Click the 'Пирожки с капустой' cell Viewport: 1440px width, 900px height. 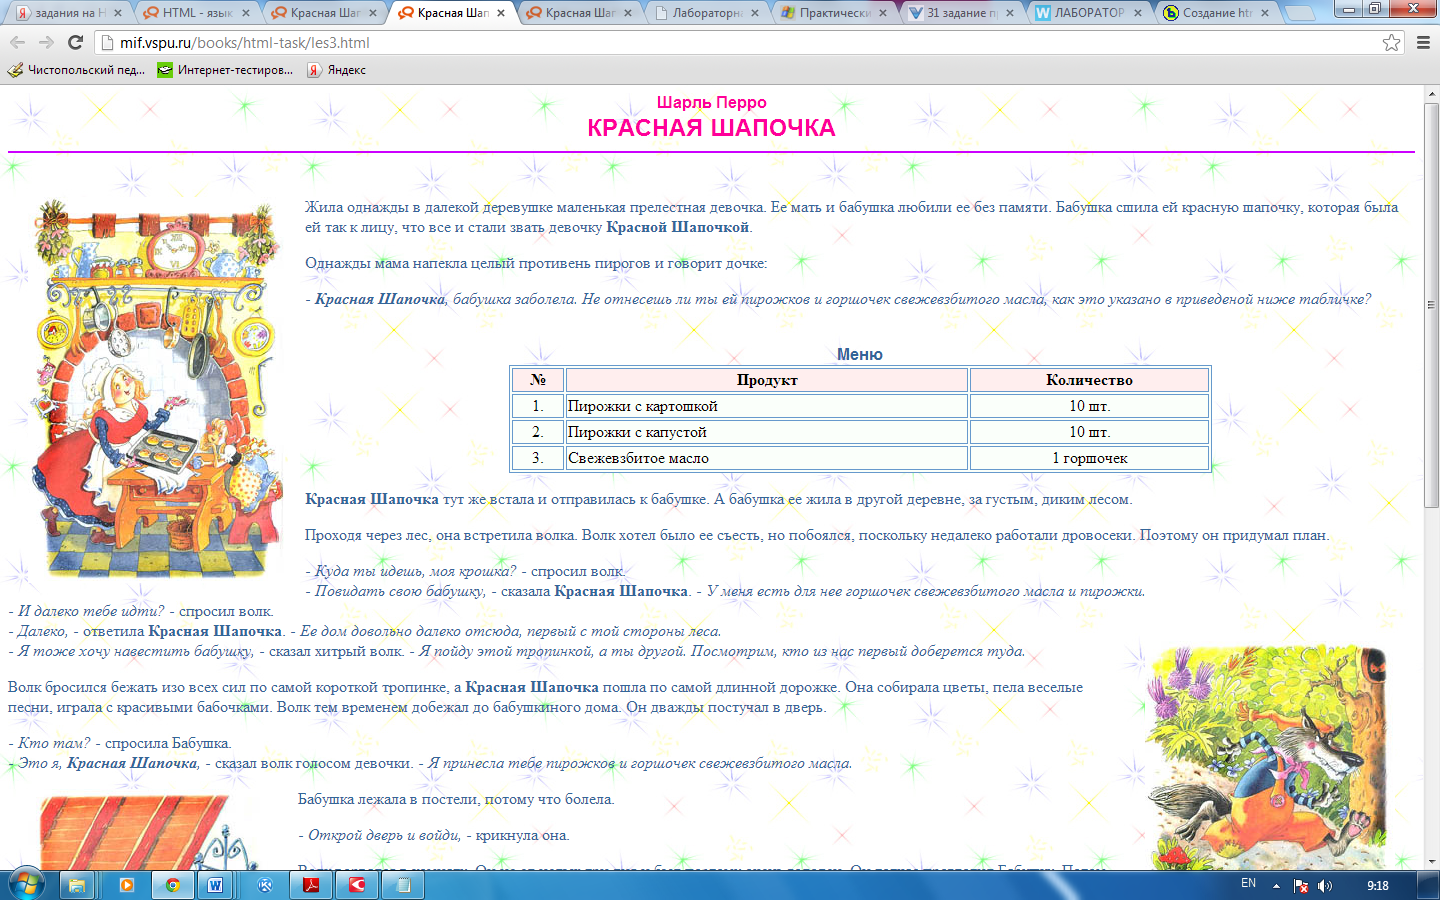(767, 432)
